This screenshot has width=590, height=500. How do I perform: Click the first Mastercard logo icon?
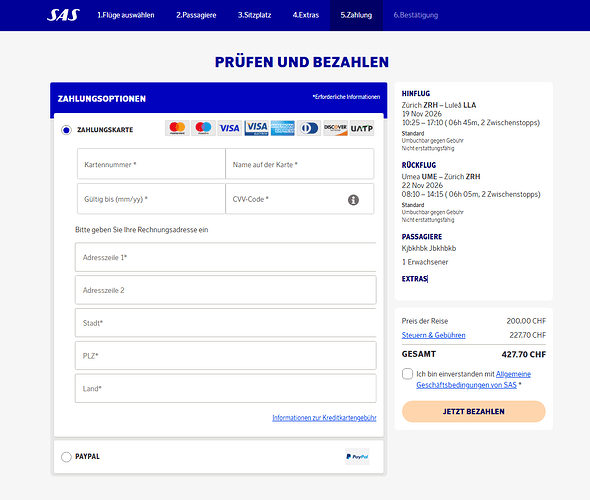click(x=177, y=128)
